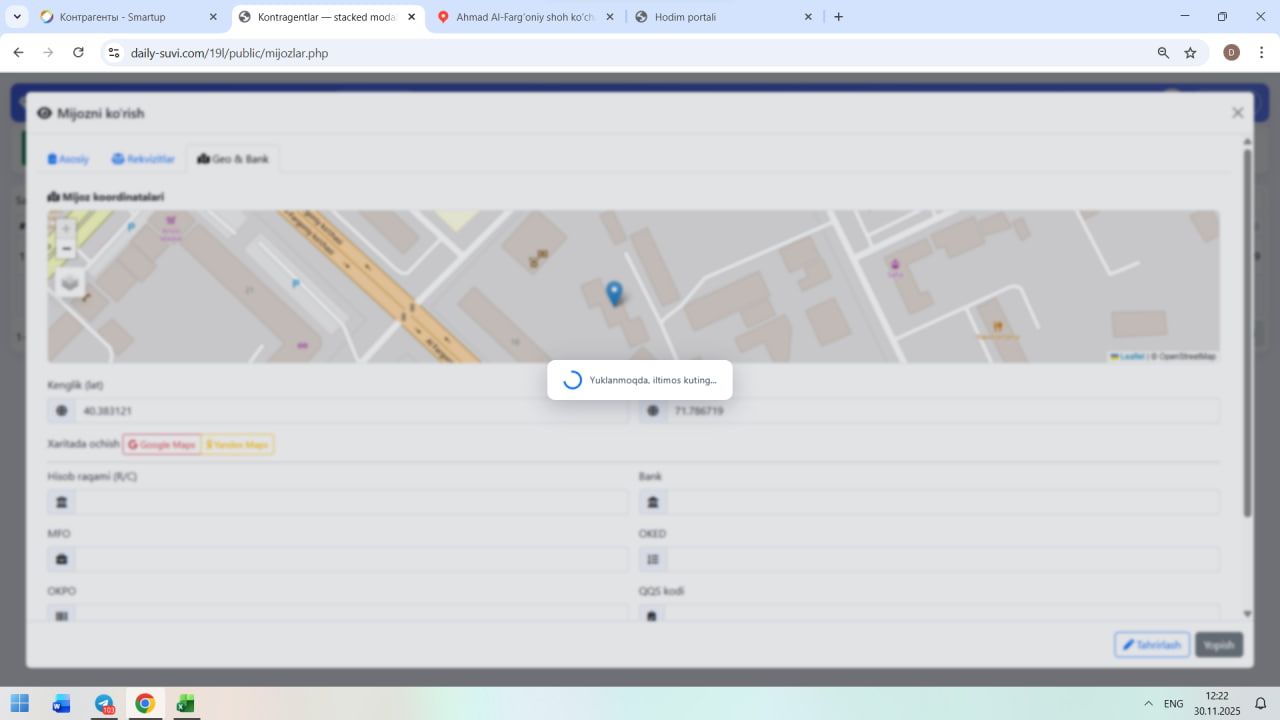Focus the MFO input field
This screenshot has height=720, width=1280.
click(352, 559)
